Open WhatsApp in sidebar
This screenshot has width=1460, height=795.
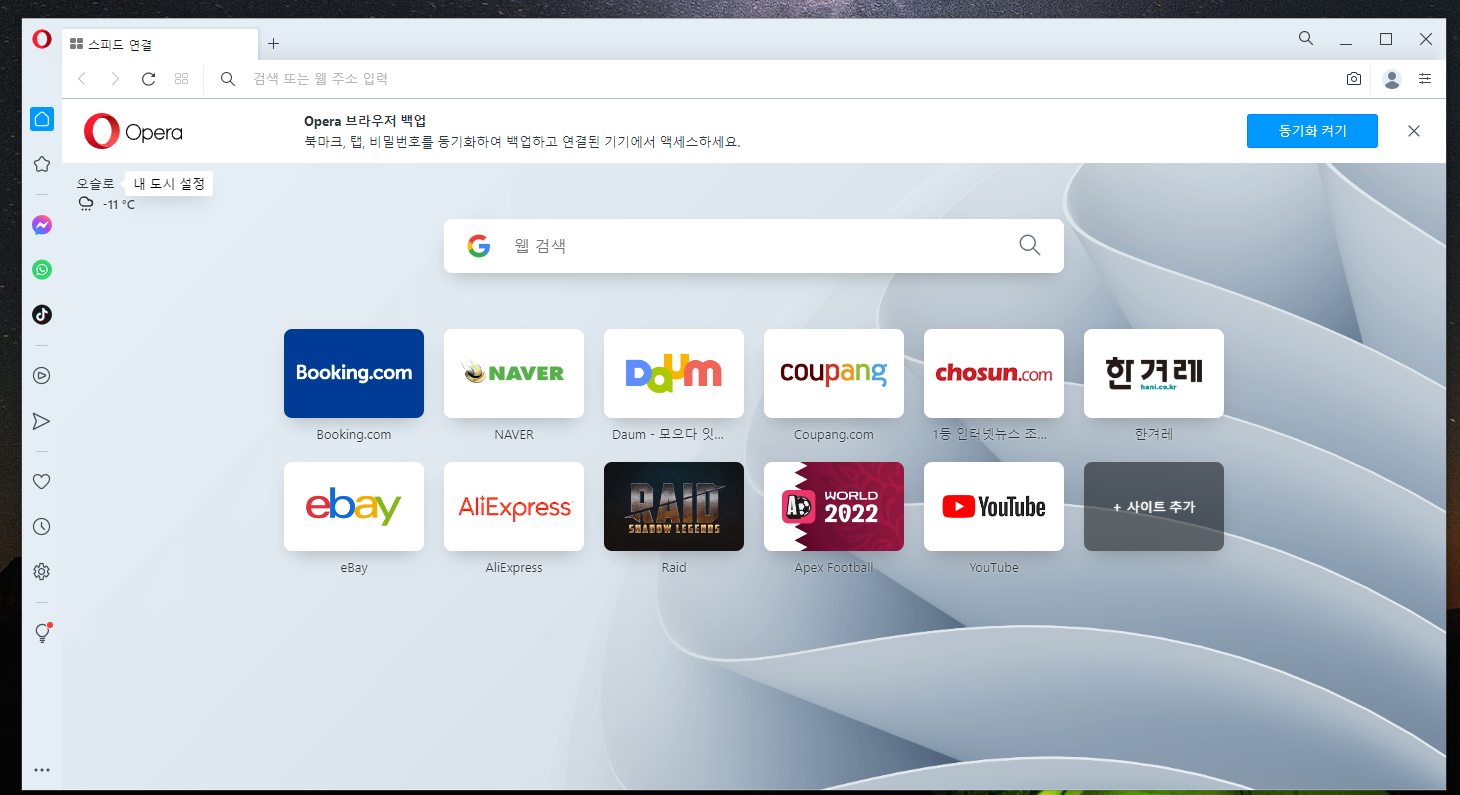(x=41, y=270)
